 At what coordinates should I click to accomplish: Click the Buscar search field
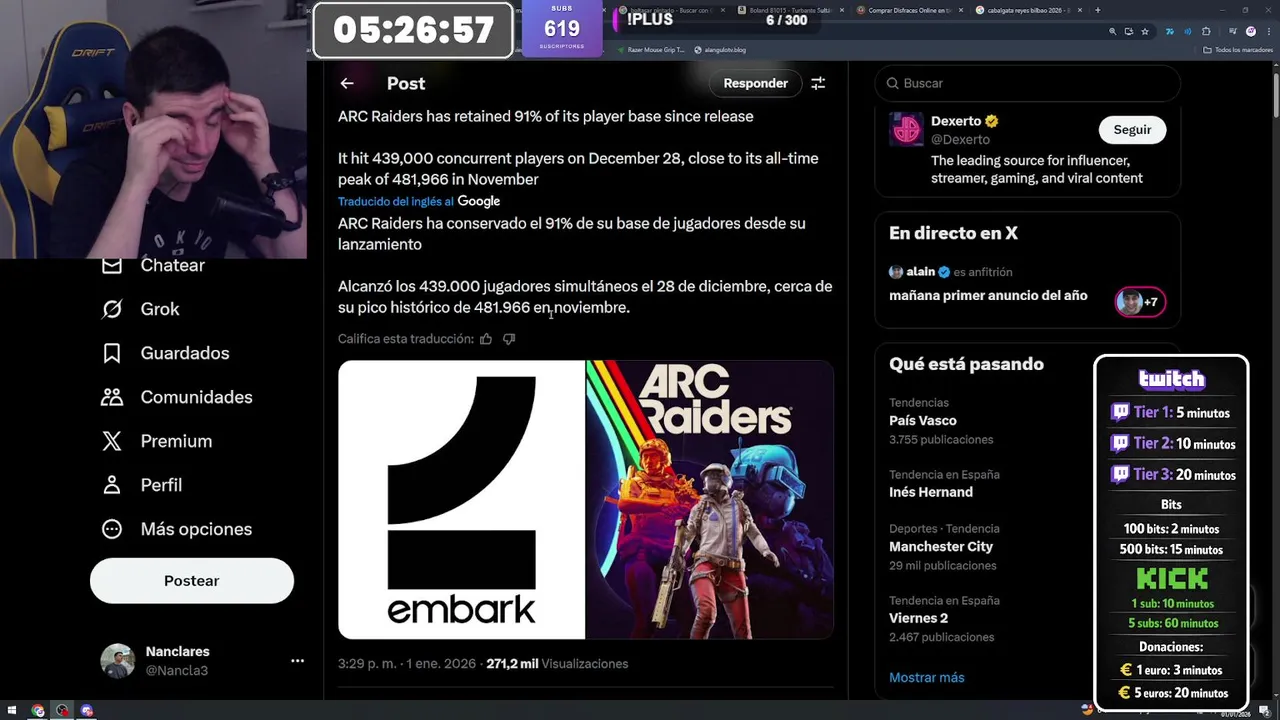tap(1027, 83)
